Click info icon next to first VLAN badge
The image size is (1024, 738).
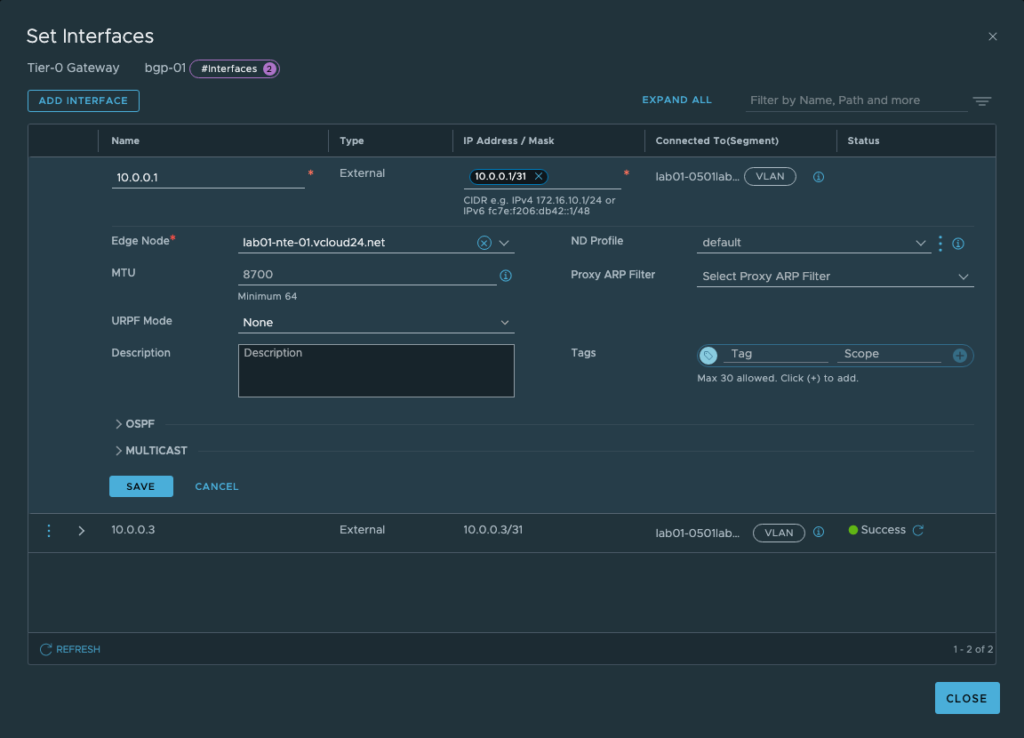click(818, 177)
